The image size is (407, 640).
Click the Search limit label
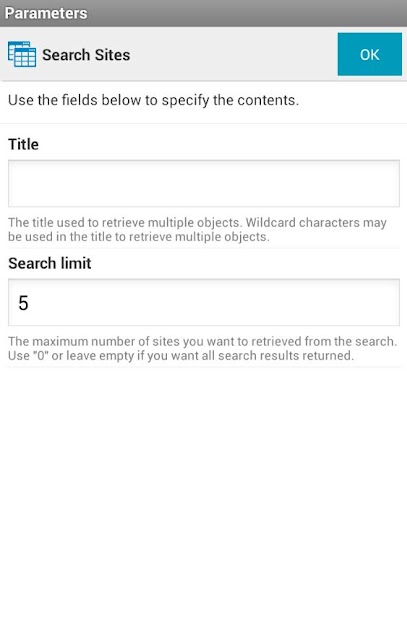click(50, 263)
